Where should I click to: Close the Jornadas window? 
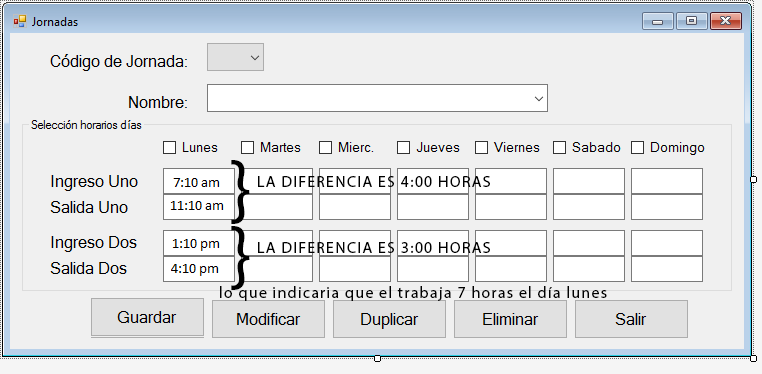(x=726, y=21)
